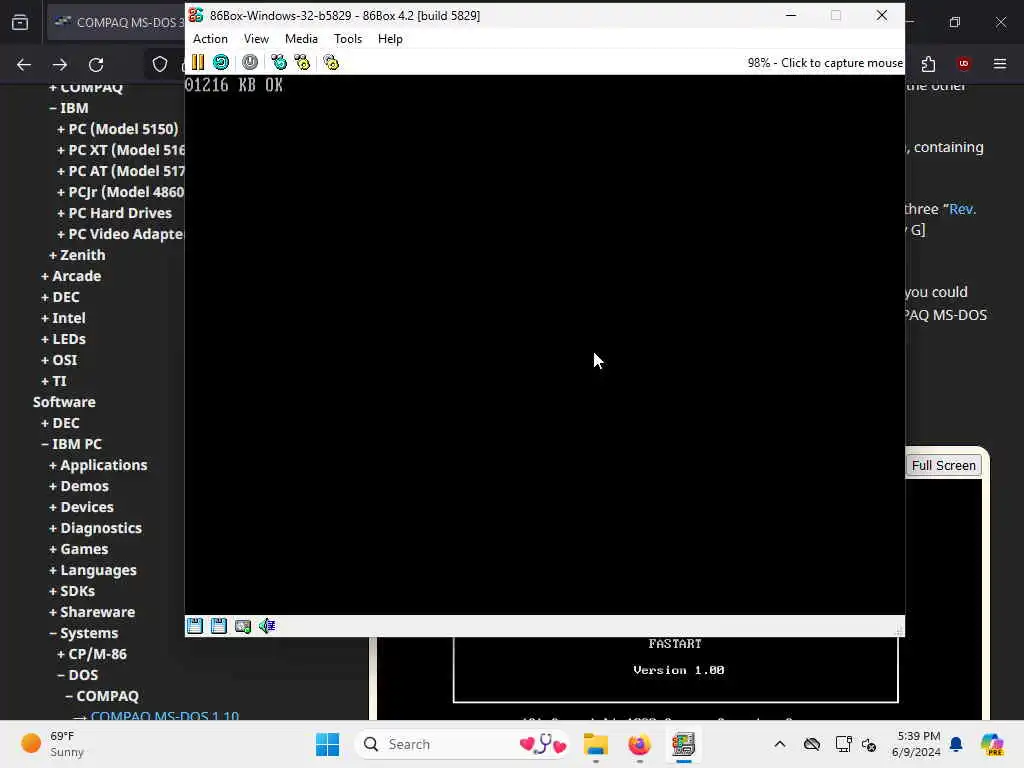Click the uBlock Origin extension icon

coord(964,64)
